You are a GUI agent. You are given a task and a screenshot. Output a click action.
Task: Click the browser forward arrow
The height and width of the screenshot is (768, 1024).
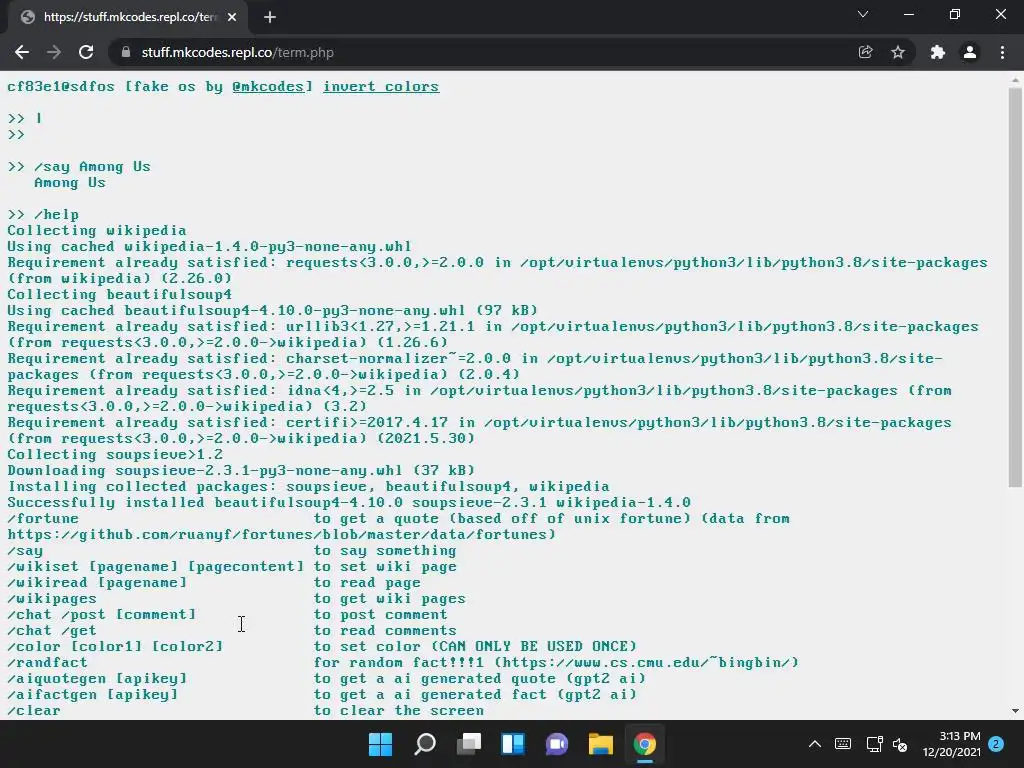[54, 52]
